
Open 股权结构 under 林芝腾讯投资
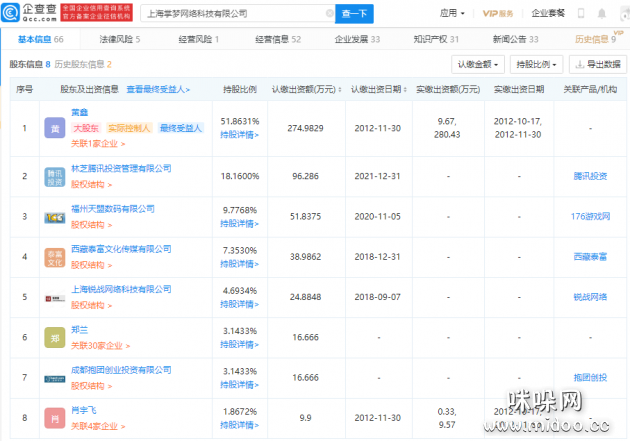pyautogui.click(x=91, y=184)
